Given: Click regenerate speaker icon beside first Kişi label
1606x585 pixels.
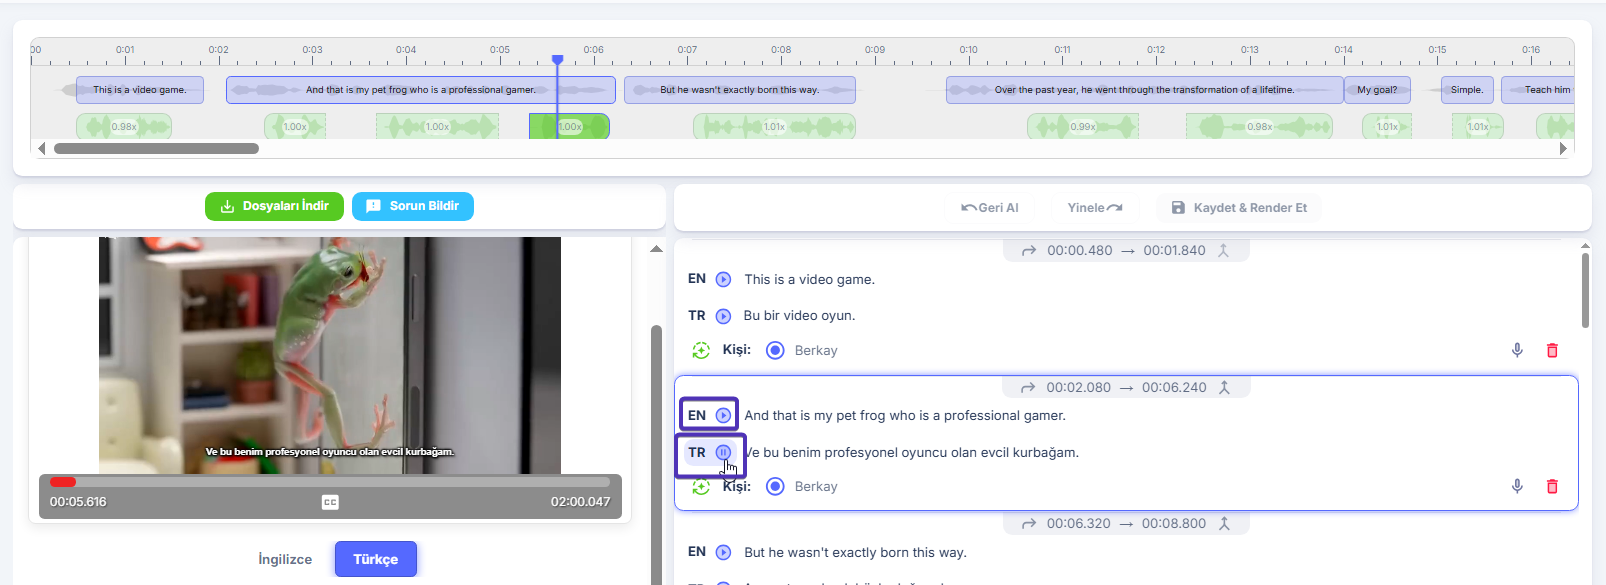Looking at the screenshot, I should [x=701, y=350].
